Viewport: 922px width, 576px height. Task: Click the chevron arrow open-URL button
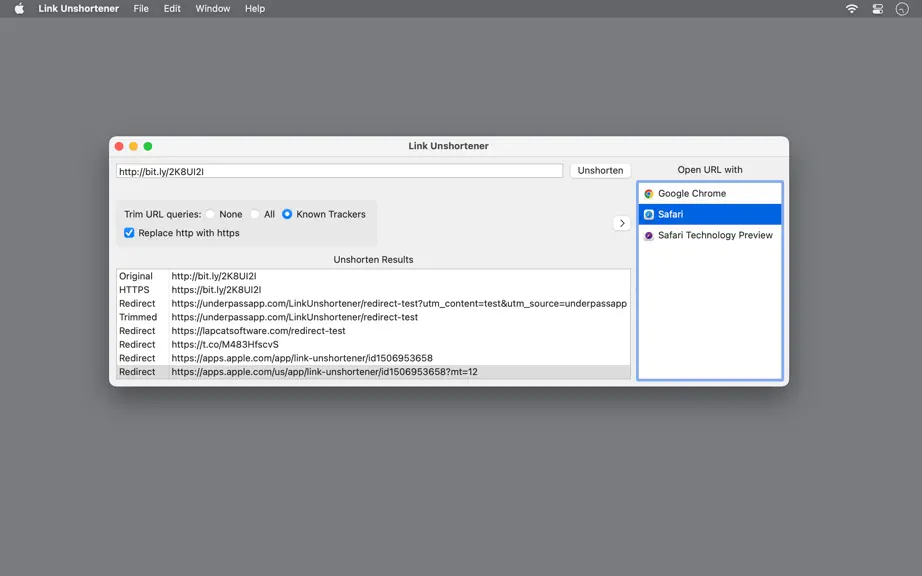pyautogui.click(x=622, y=223)
